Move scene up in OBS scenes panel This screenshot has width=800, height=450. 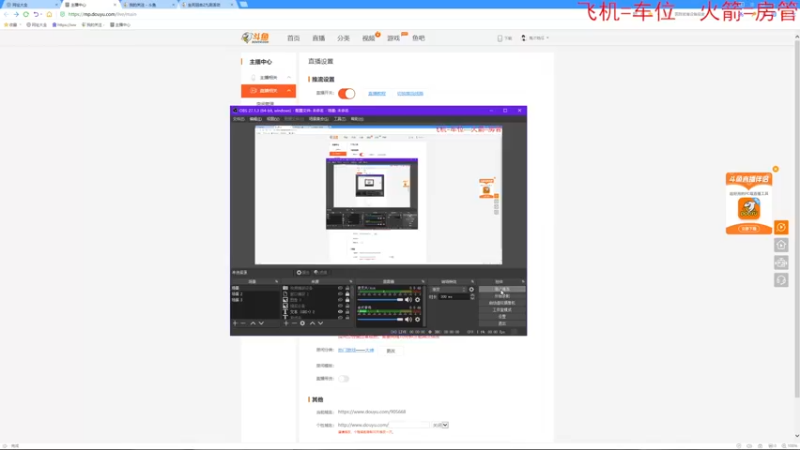tap(253, 323)
